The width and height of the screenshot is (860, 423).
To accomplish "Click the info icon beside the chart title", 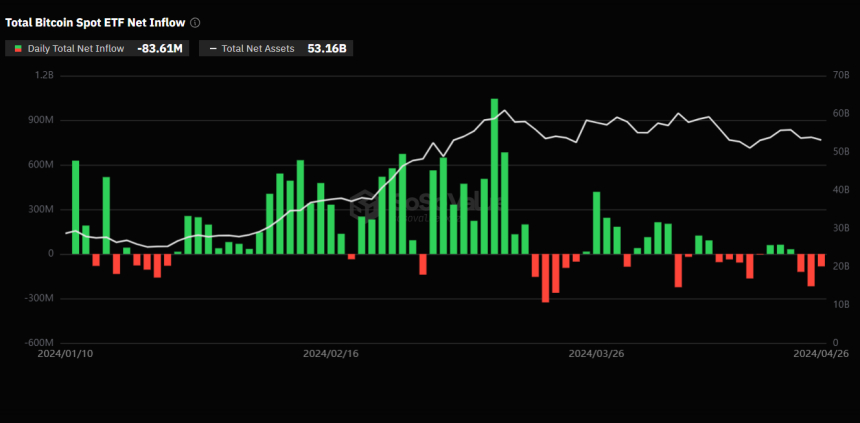I will click(x=195, y=22).
